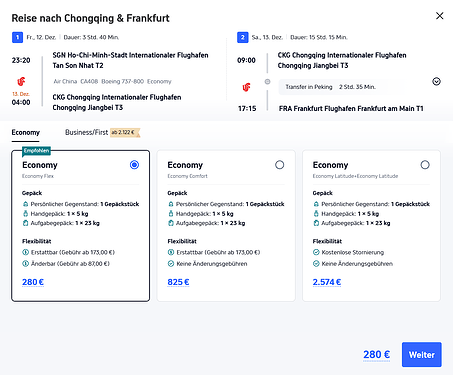Click the Kostenlose Stornierung checkmark icon

316,252
